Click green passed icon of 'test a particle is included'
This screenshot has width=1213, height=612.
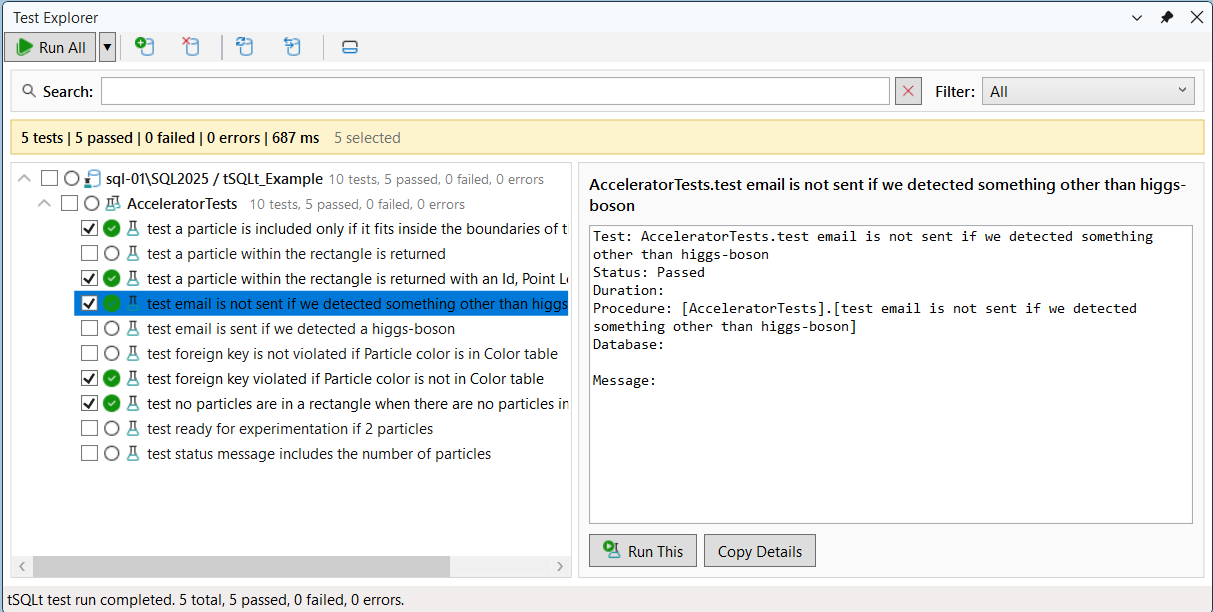pyautogui.click(x=111, y=229)
